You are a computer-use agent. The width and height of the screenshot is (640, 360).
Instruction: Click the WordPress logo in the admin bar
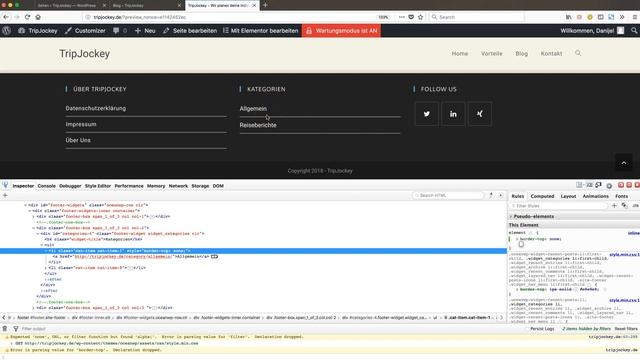coord(7,31)
